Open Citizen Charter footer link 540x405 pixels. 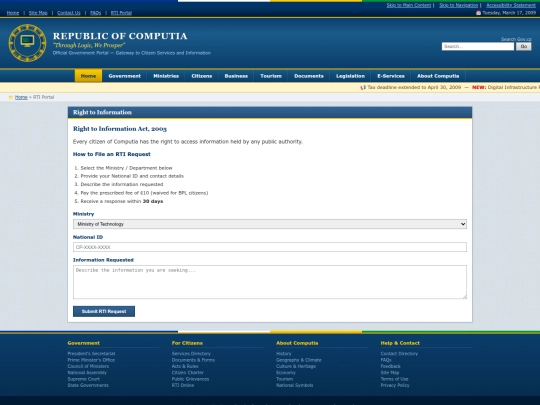click(x=188, y=373)
